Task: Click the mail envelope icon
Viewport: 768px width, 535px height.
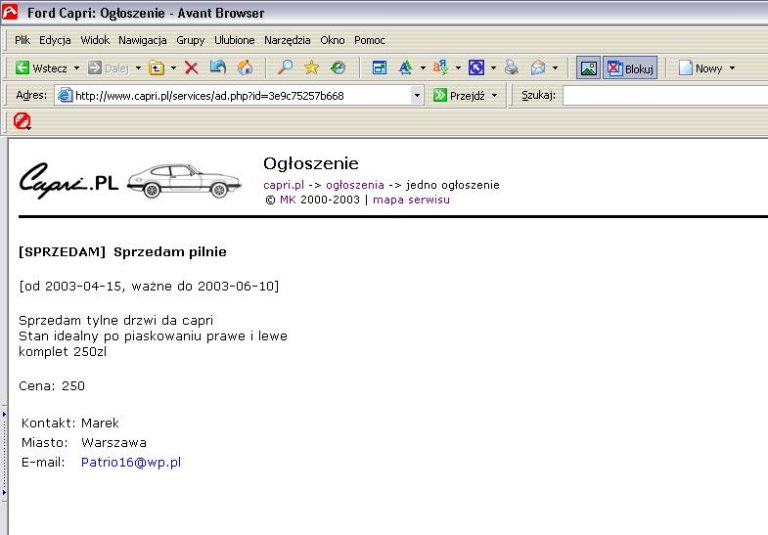Action: [x=538, y=68]
